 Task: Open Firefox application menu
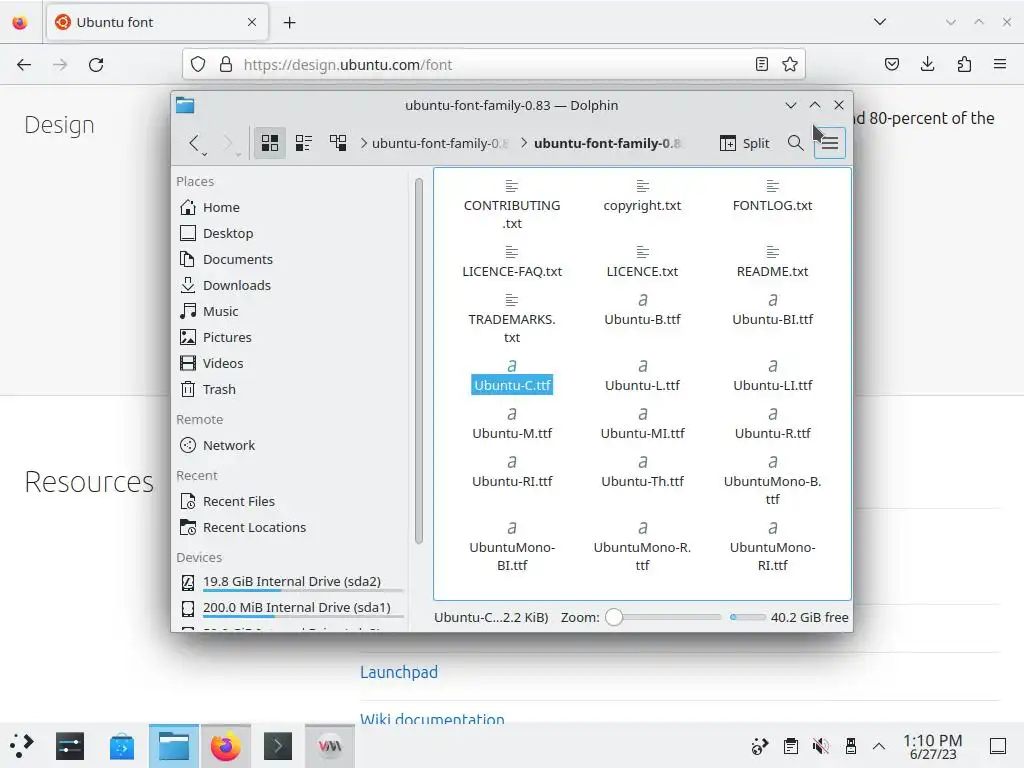point(1000,64)
